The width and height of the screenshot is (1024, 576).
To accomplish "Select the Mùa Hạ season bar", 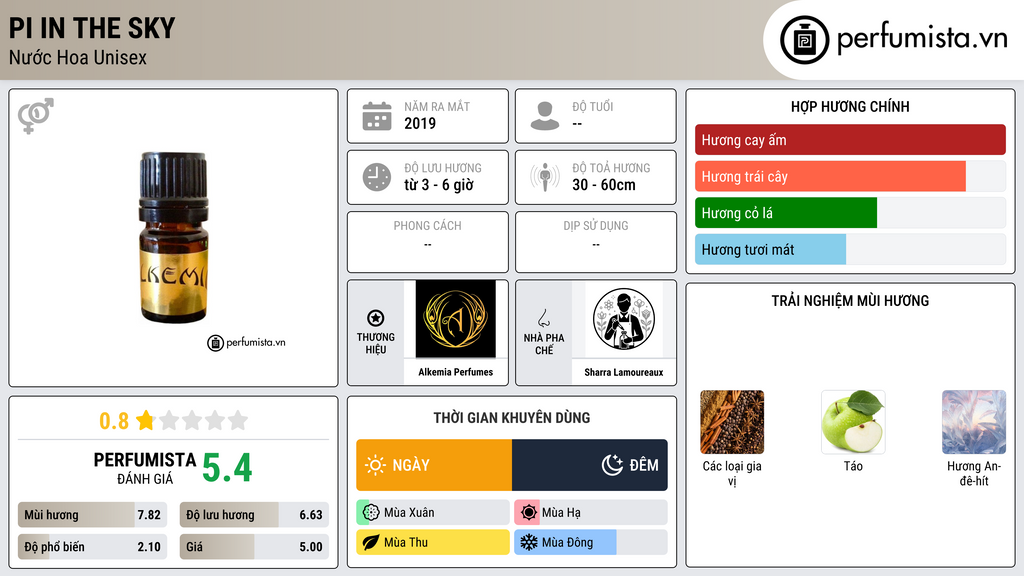I will click(590, 513).
